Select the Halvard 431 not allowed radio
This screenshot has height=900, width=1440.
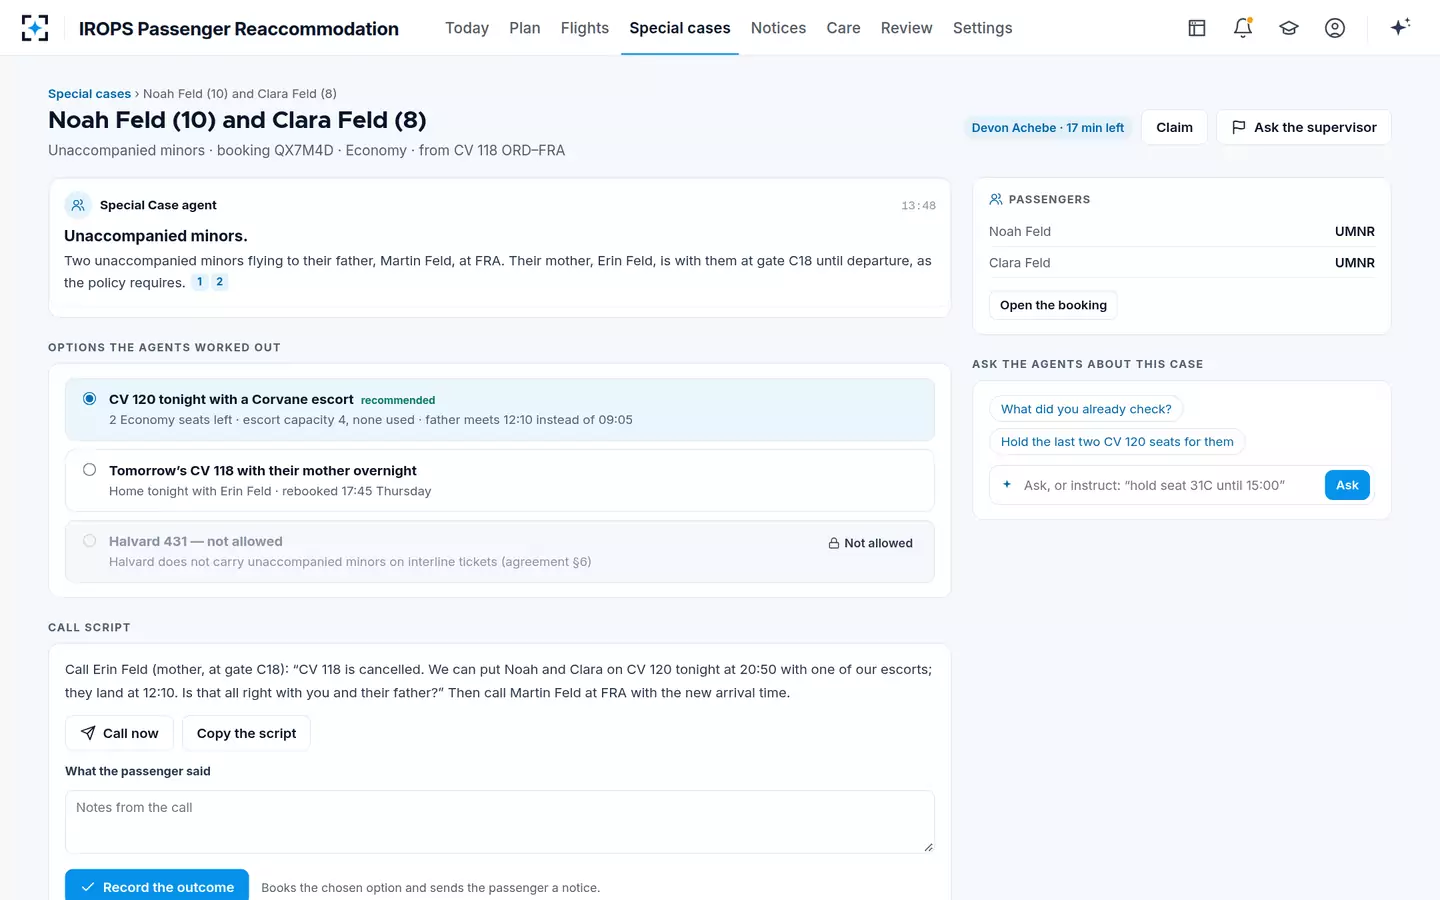90,541
